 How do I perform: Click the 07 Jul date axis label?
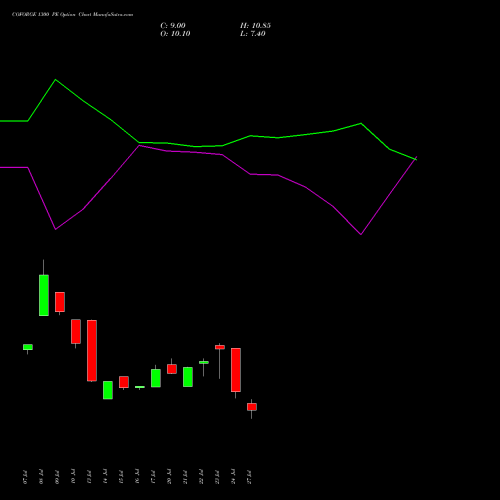coord(25,477)
